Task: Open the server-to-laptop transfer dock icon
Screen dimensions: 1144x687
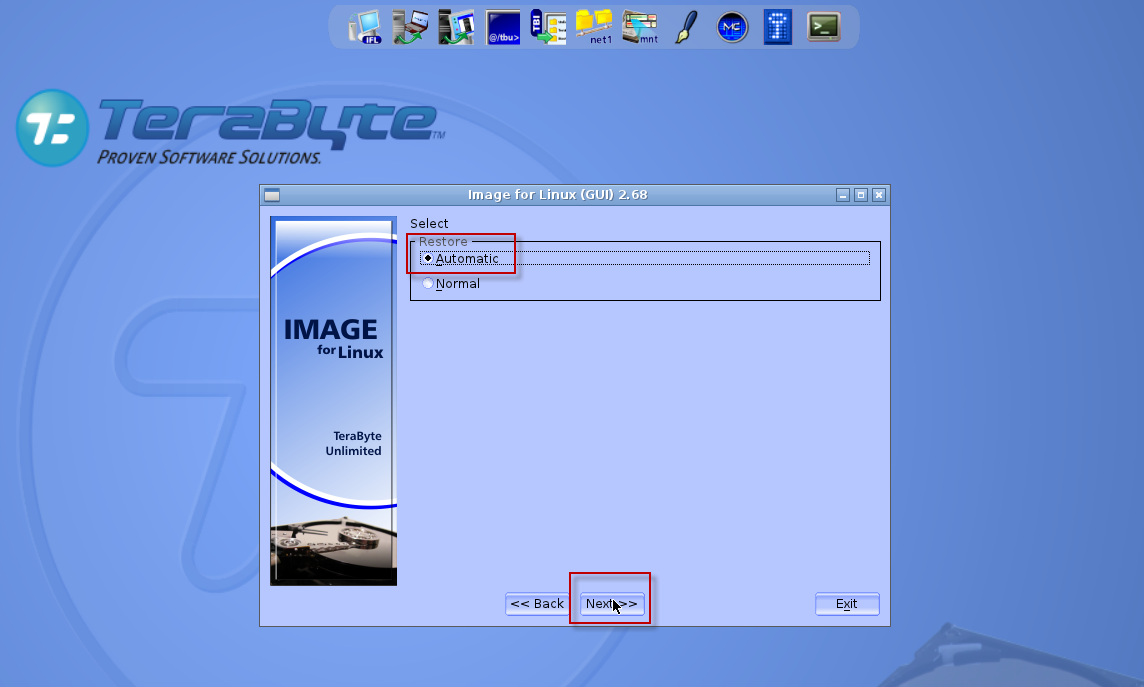Action: (410, 28)
